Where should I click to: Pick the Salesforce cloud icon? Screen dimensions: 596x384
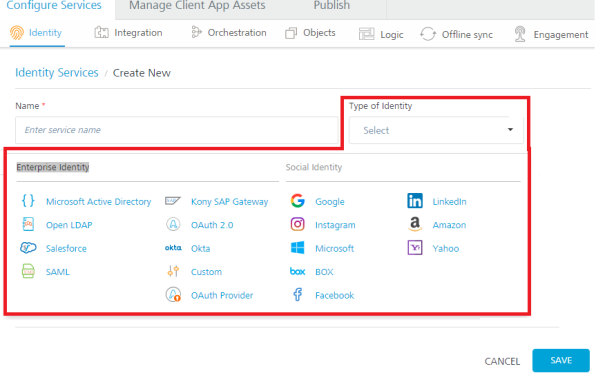(x=28, y=248)
